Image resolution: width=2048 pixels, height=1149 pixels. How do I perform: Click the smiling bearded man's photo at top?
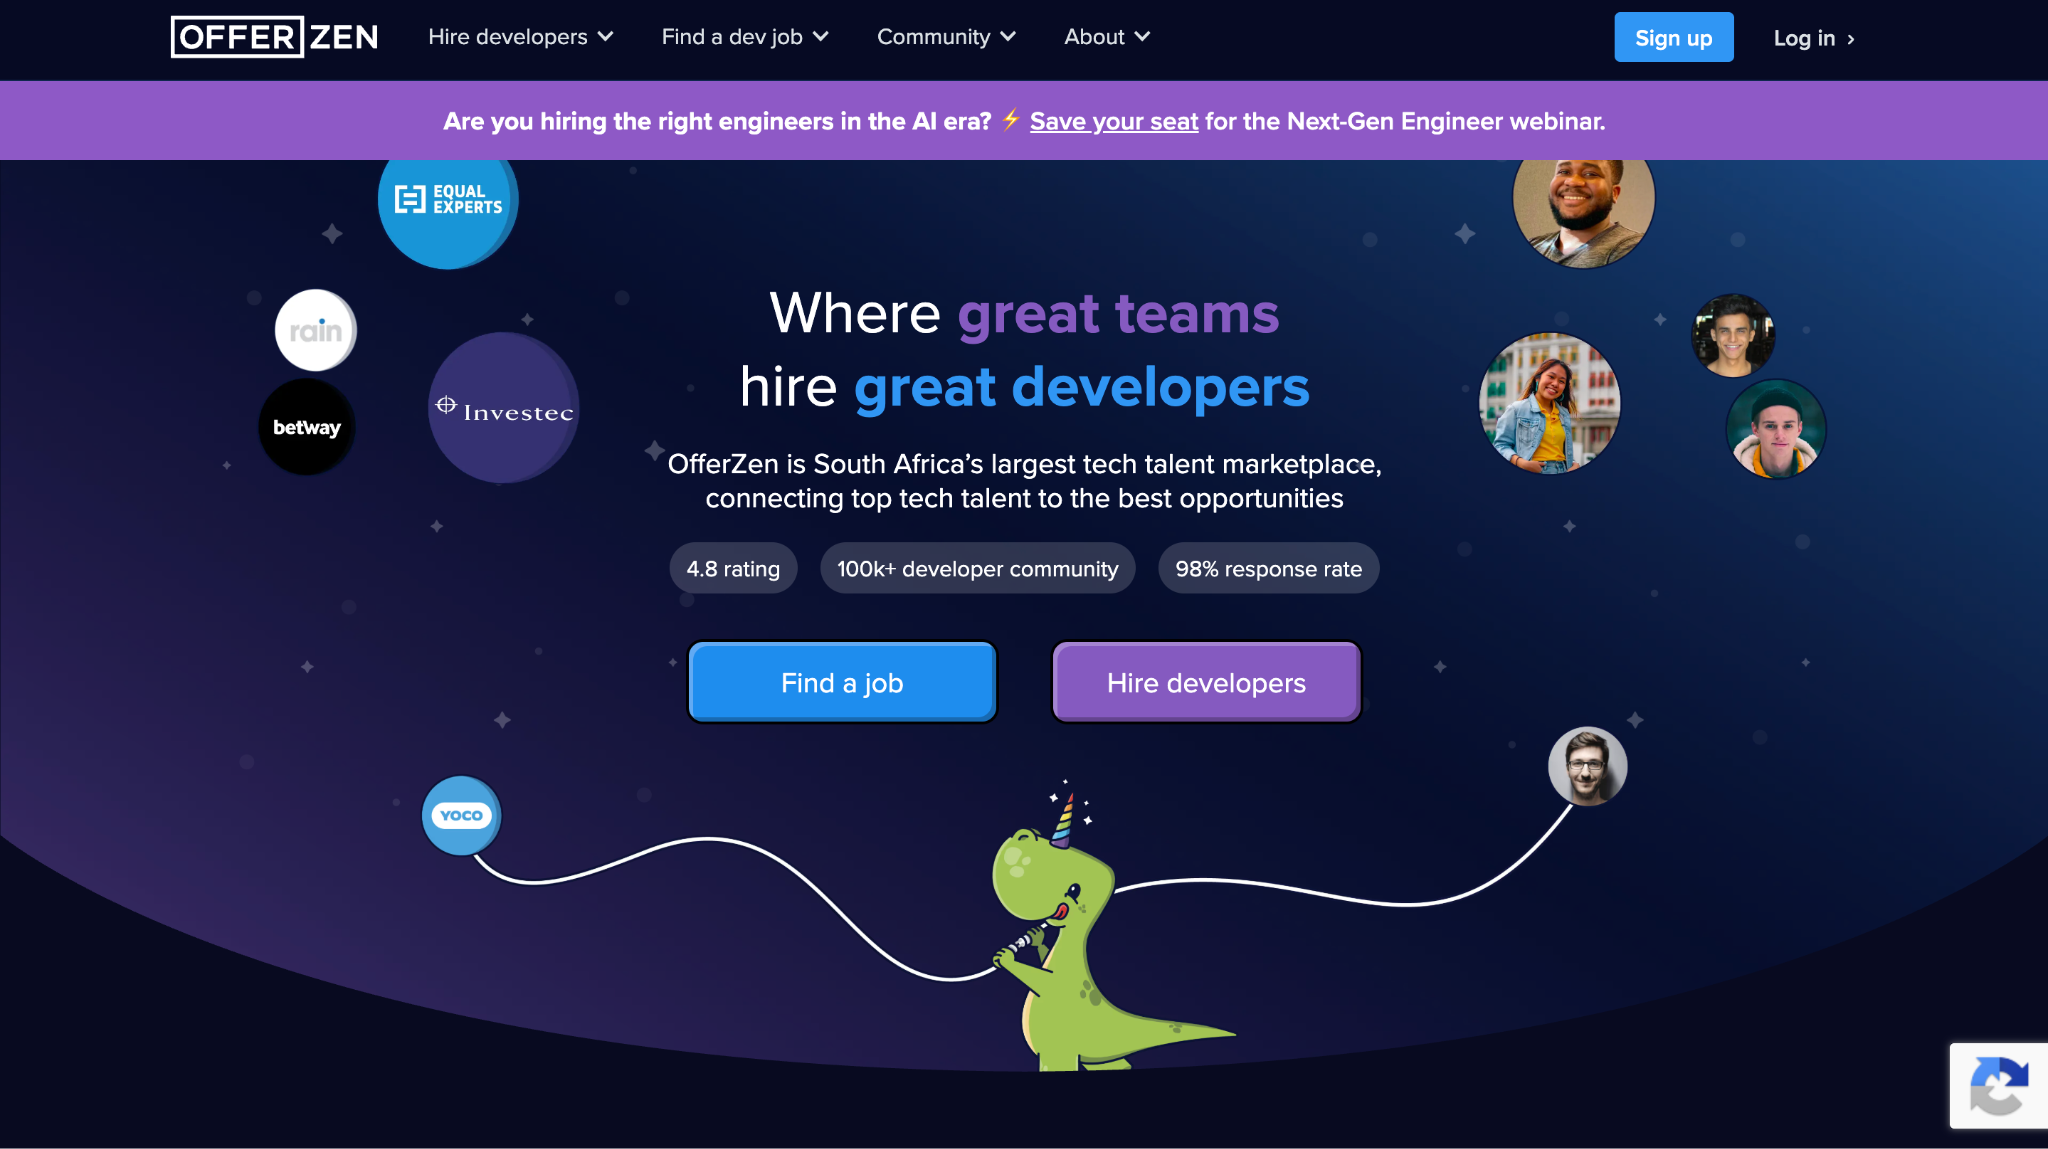click(x=1583, y=210)
